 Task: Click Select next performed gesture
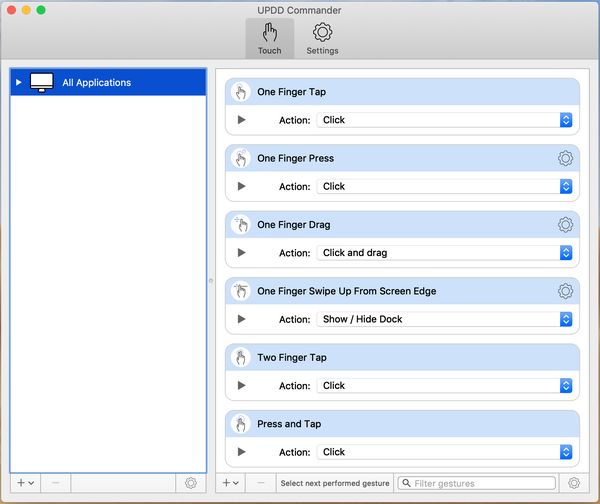pos(335,483)
